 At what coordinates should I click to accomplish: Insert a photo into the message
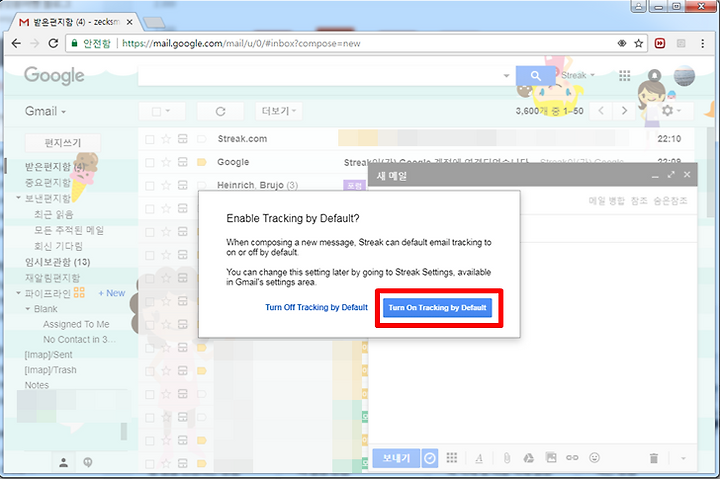[551, 457]
